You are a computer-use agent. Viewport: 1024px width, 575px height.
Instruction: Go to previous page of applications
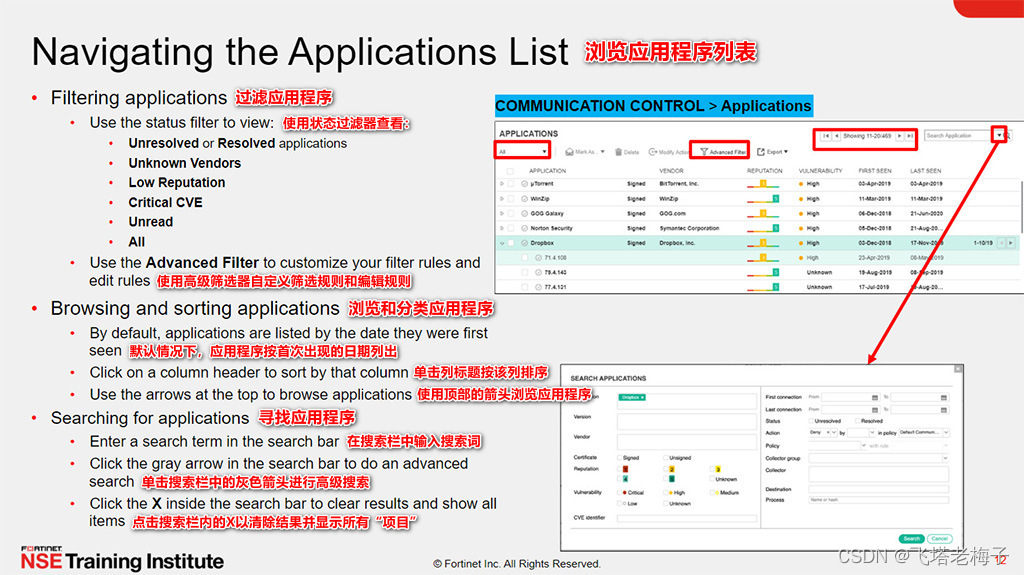(x=837, y=136)
